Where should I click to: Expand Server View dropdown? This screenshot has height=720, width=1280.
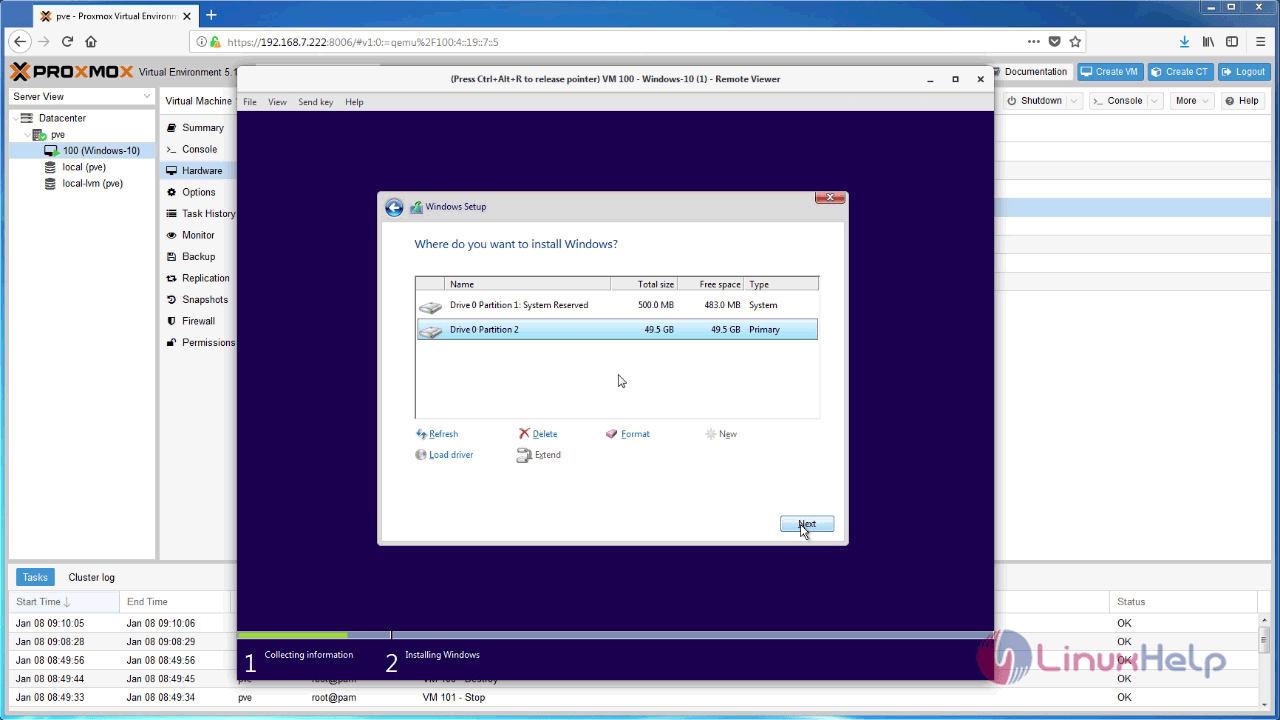point(147,97)
